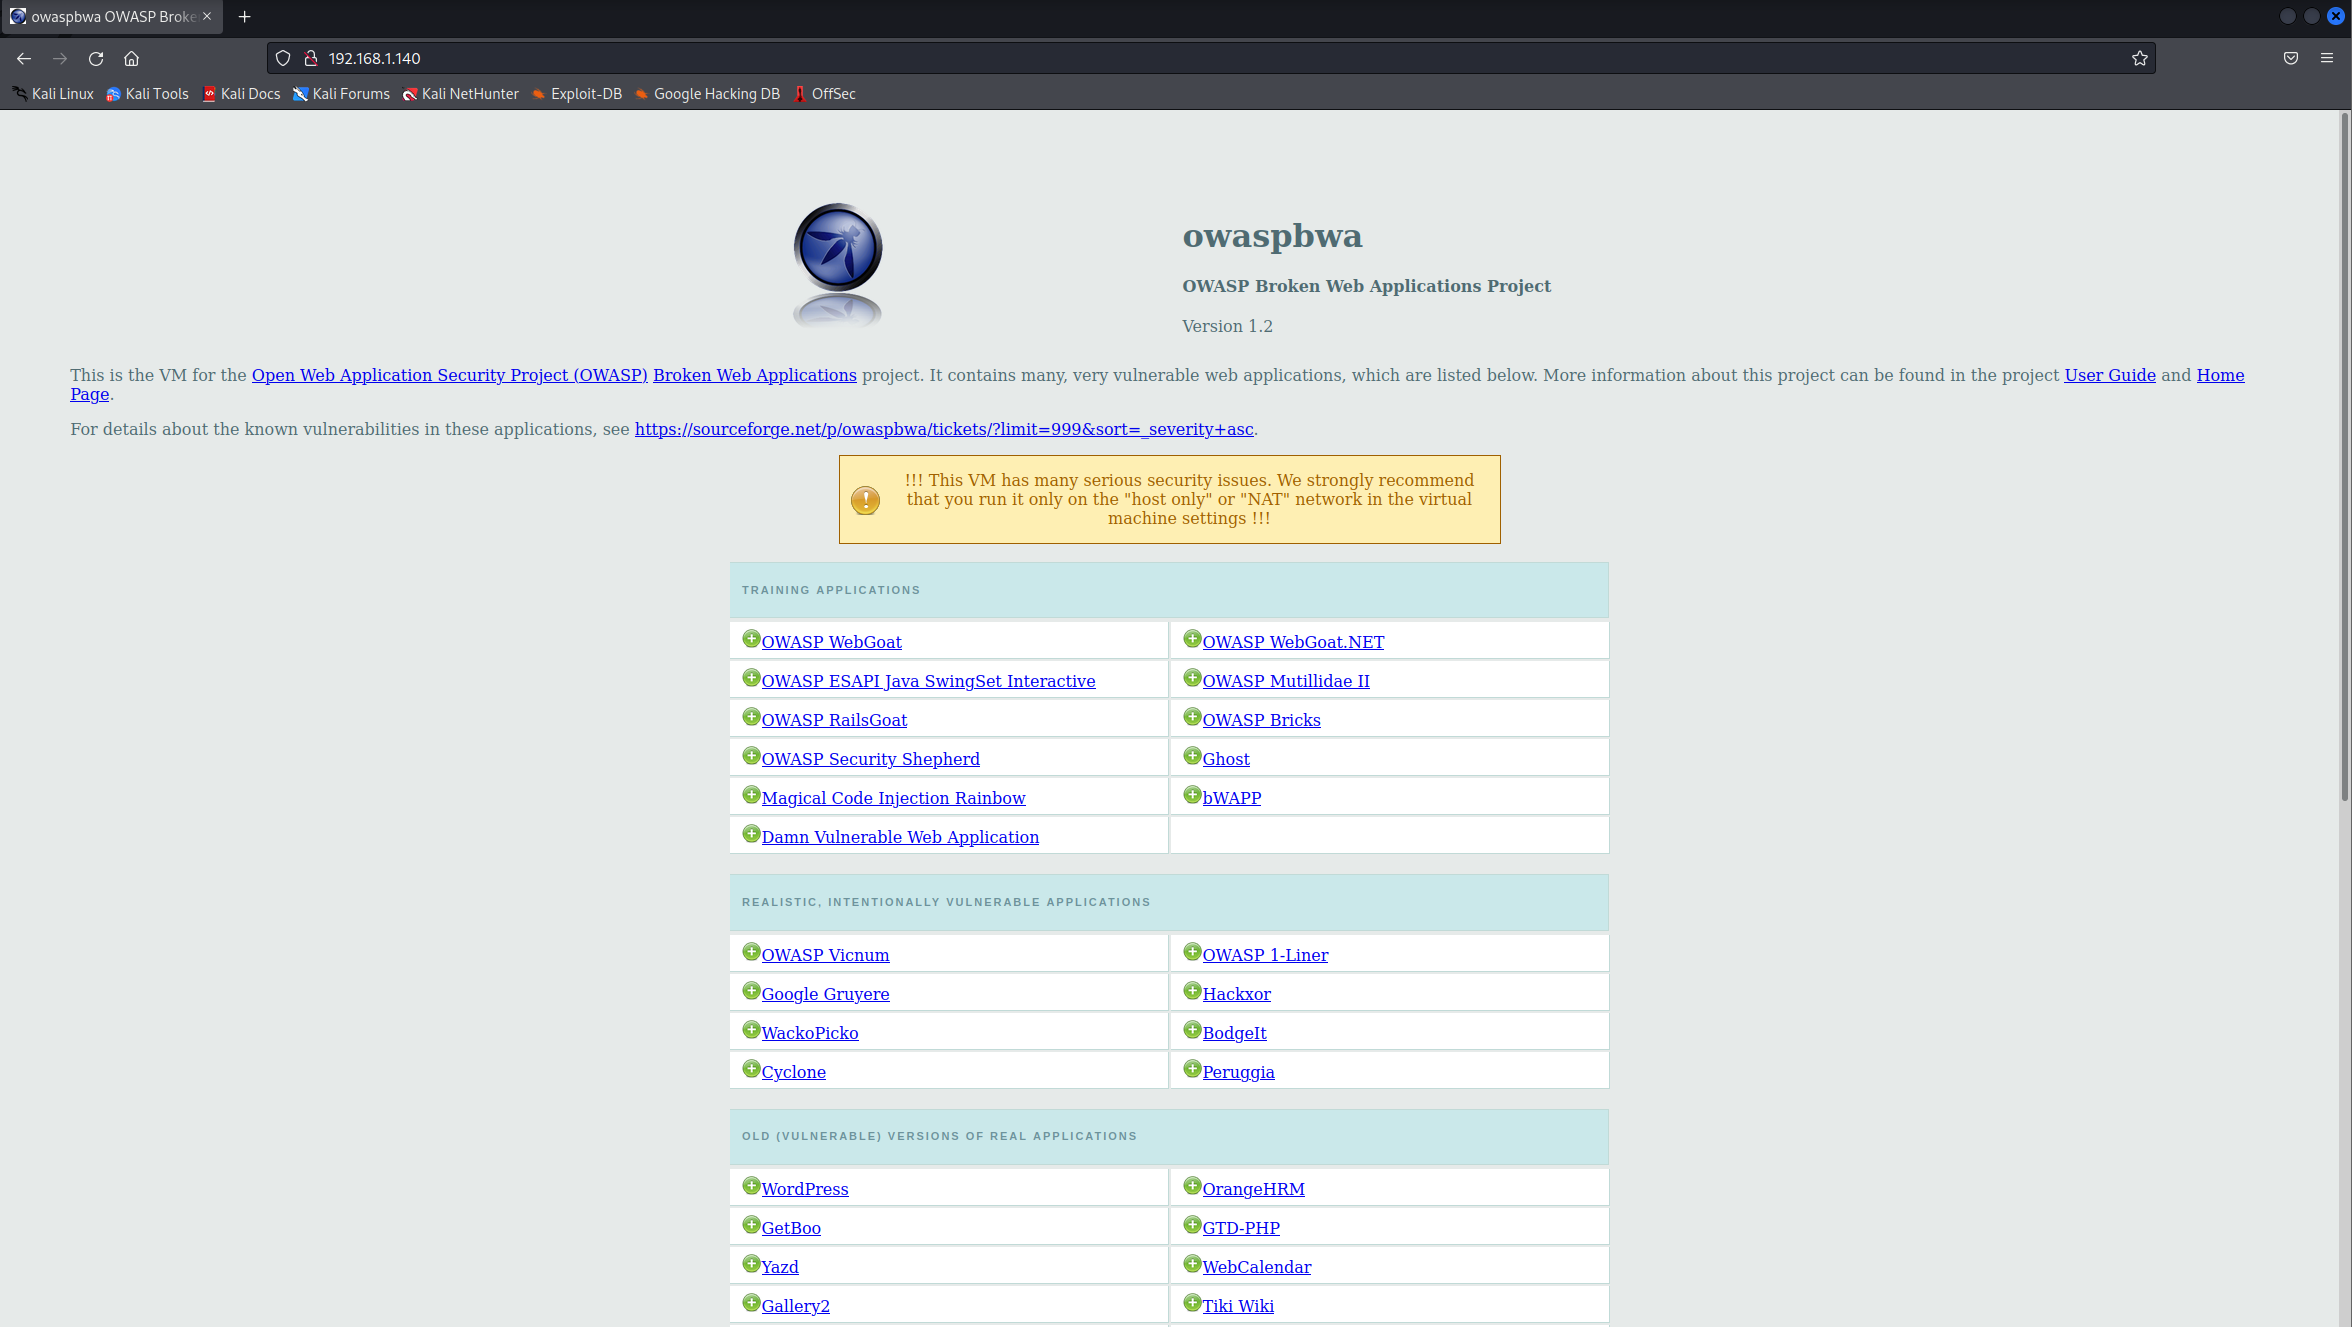Viewport: 2352px width, 1327px height.
Task: Open the hamburger application menu
Action: click(2327, 58)
